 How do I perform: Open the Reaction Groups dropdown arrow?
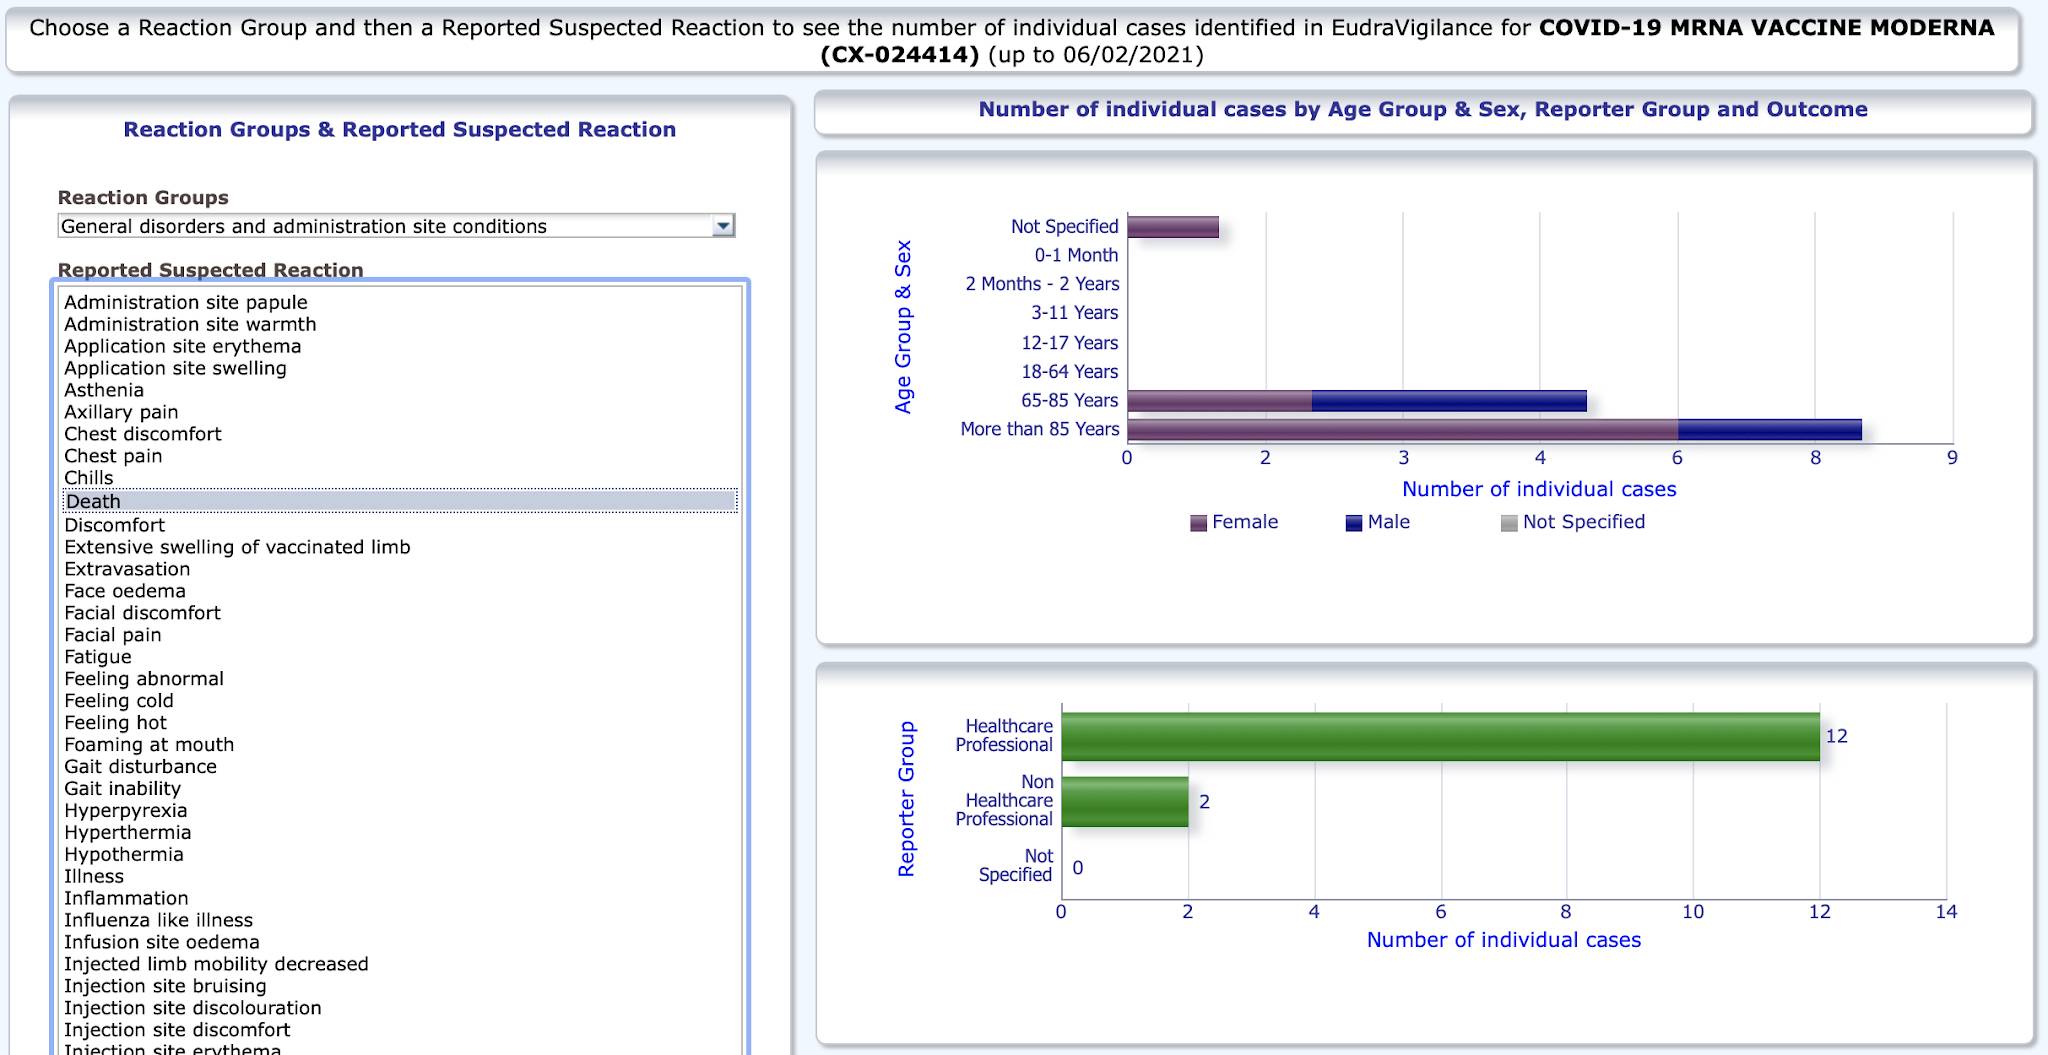point(723,226)
